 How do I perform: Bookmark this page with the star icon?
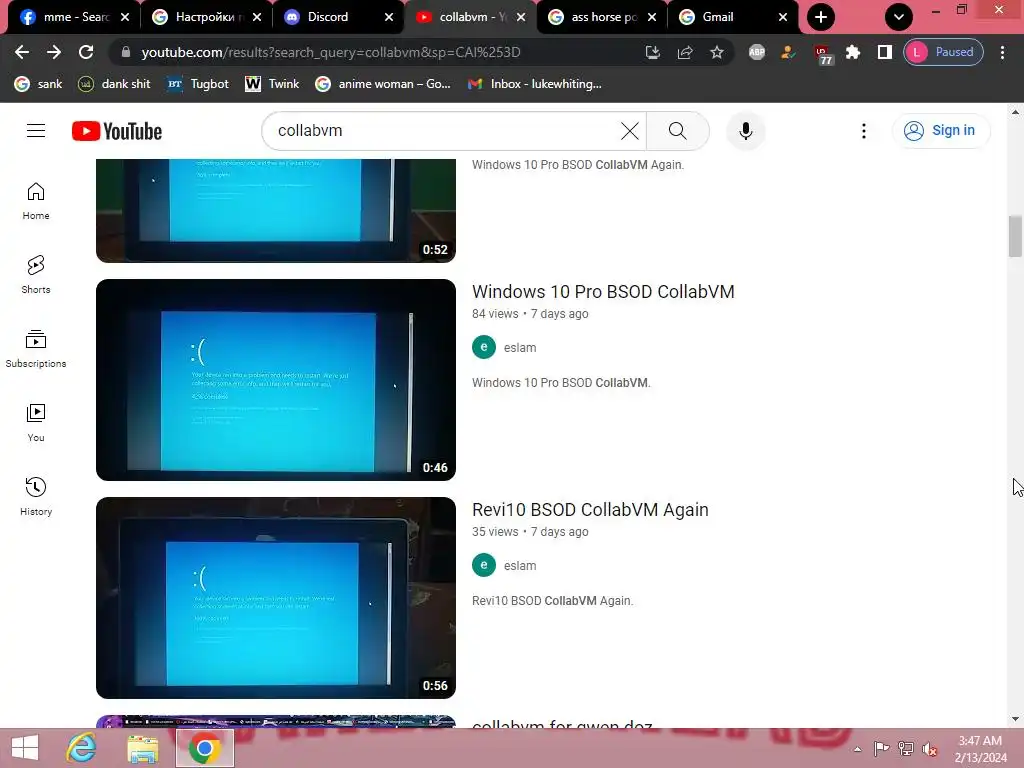pyautogui.click(x=717, y=52)
